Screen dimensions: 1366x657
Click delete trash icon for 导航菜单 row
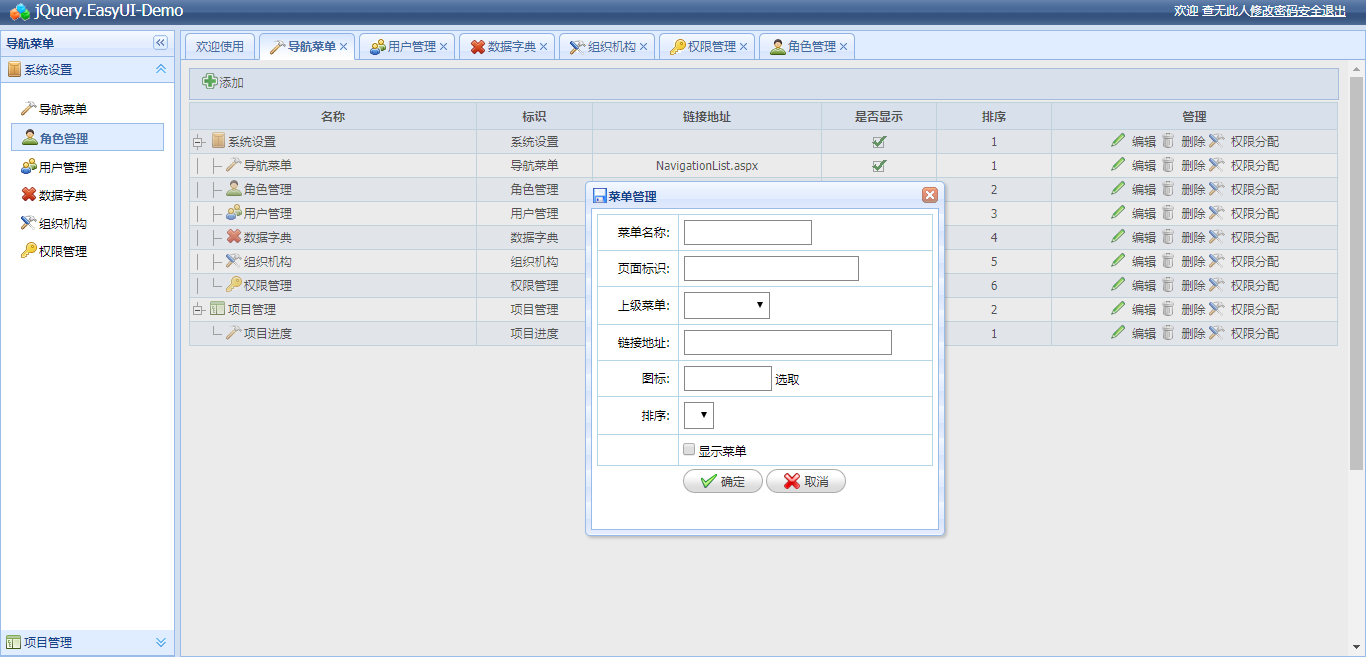tap(1167, 165)
